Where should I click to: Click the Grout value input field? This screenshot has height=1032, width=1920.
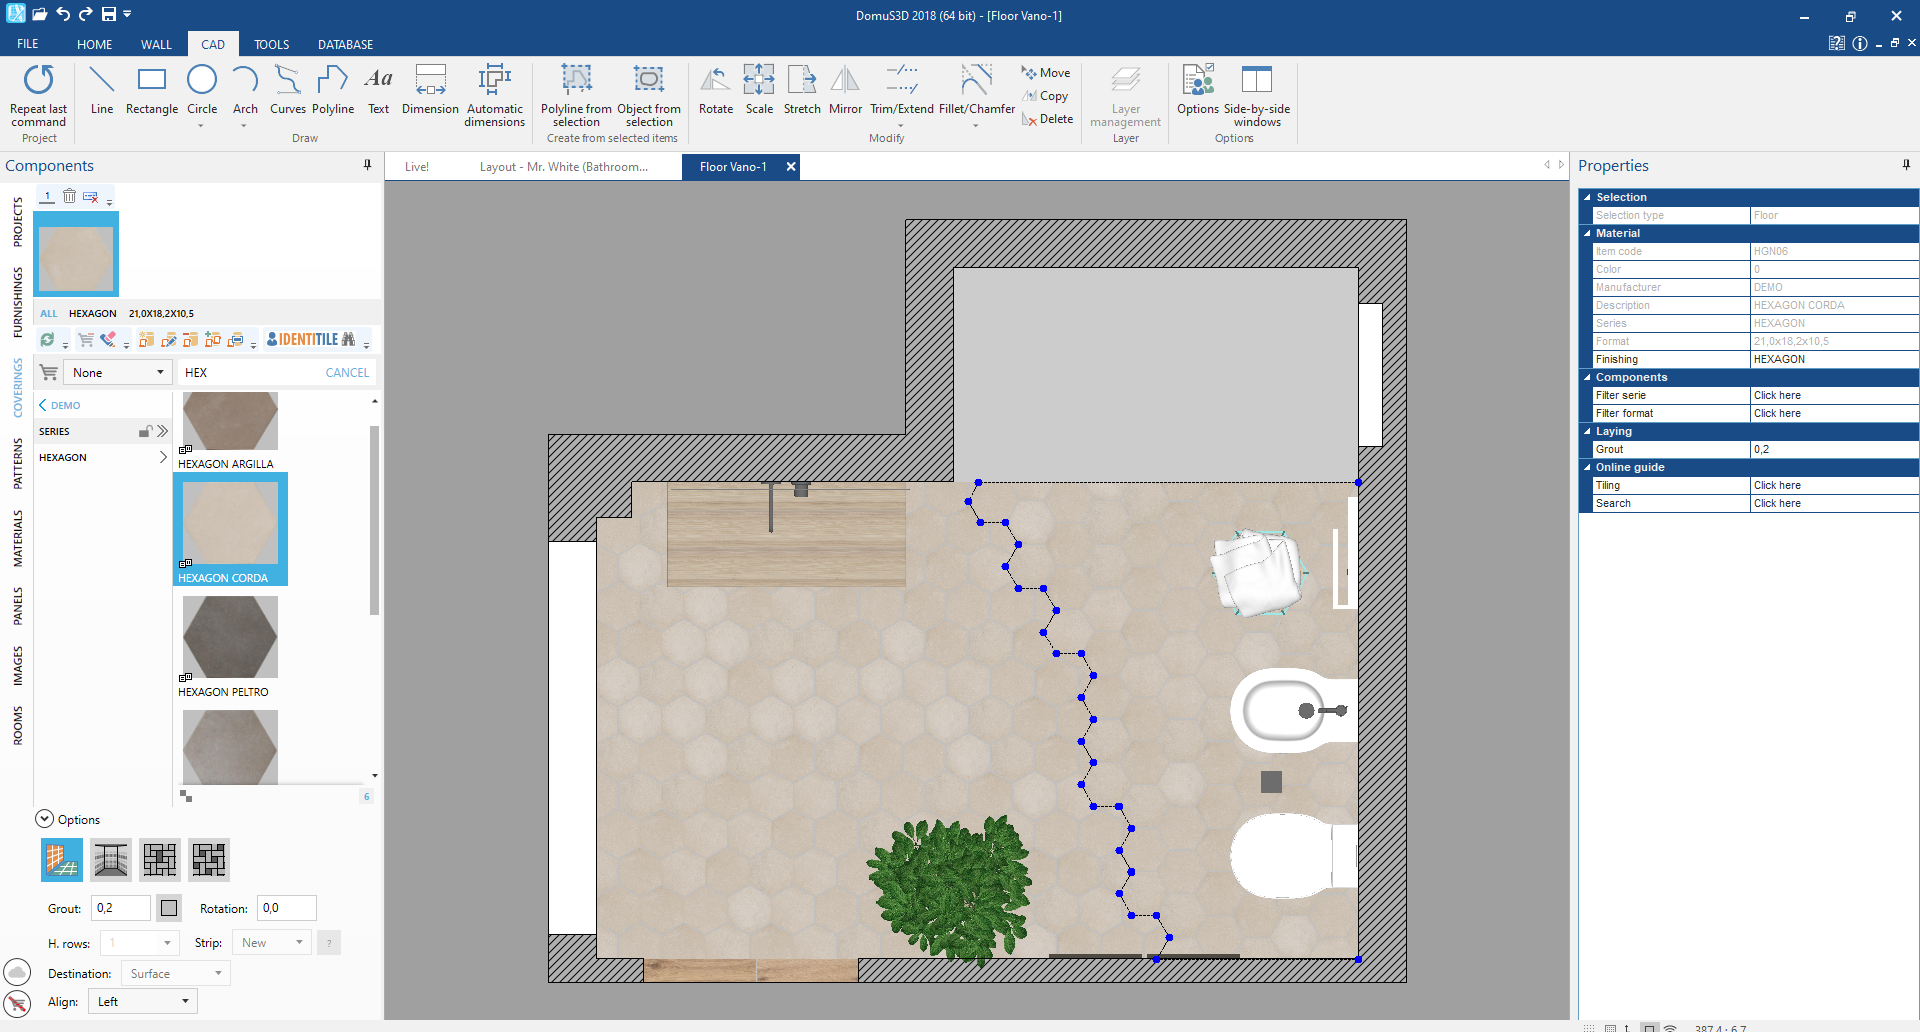click(121, 908)
